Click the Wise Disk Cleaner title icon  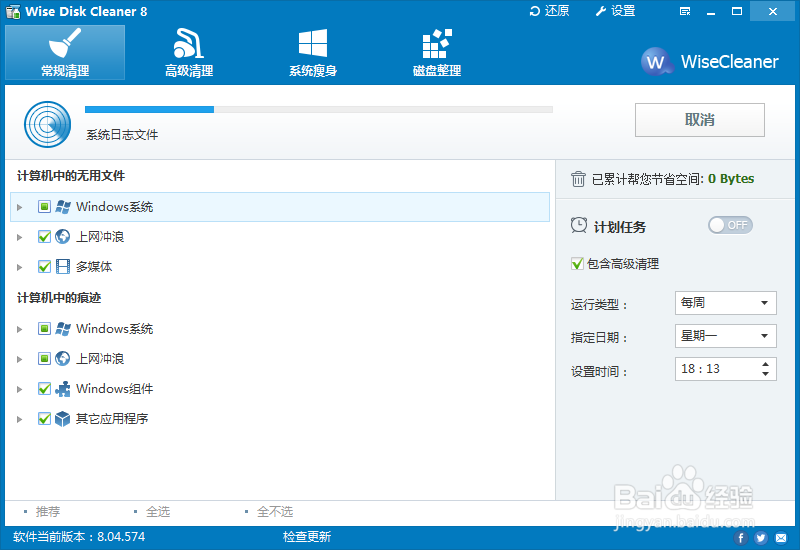point(13,11)
